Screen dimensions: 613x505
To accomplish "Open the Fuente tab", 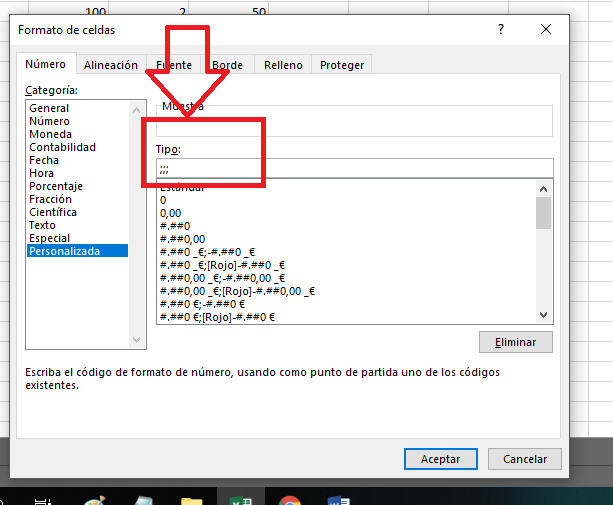I will [x=174, y=65].
